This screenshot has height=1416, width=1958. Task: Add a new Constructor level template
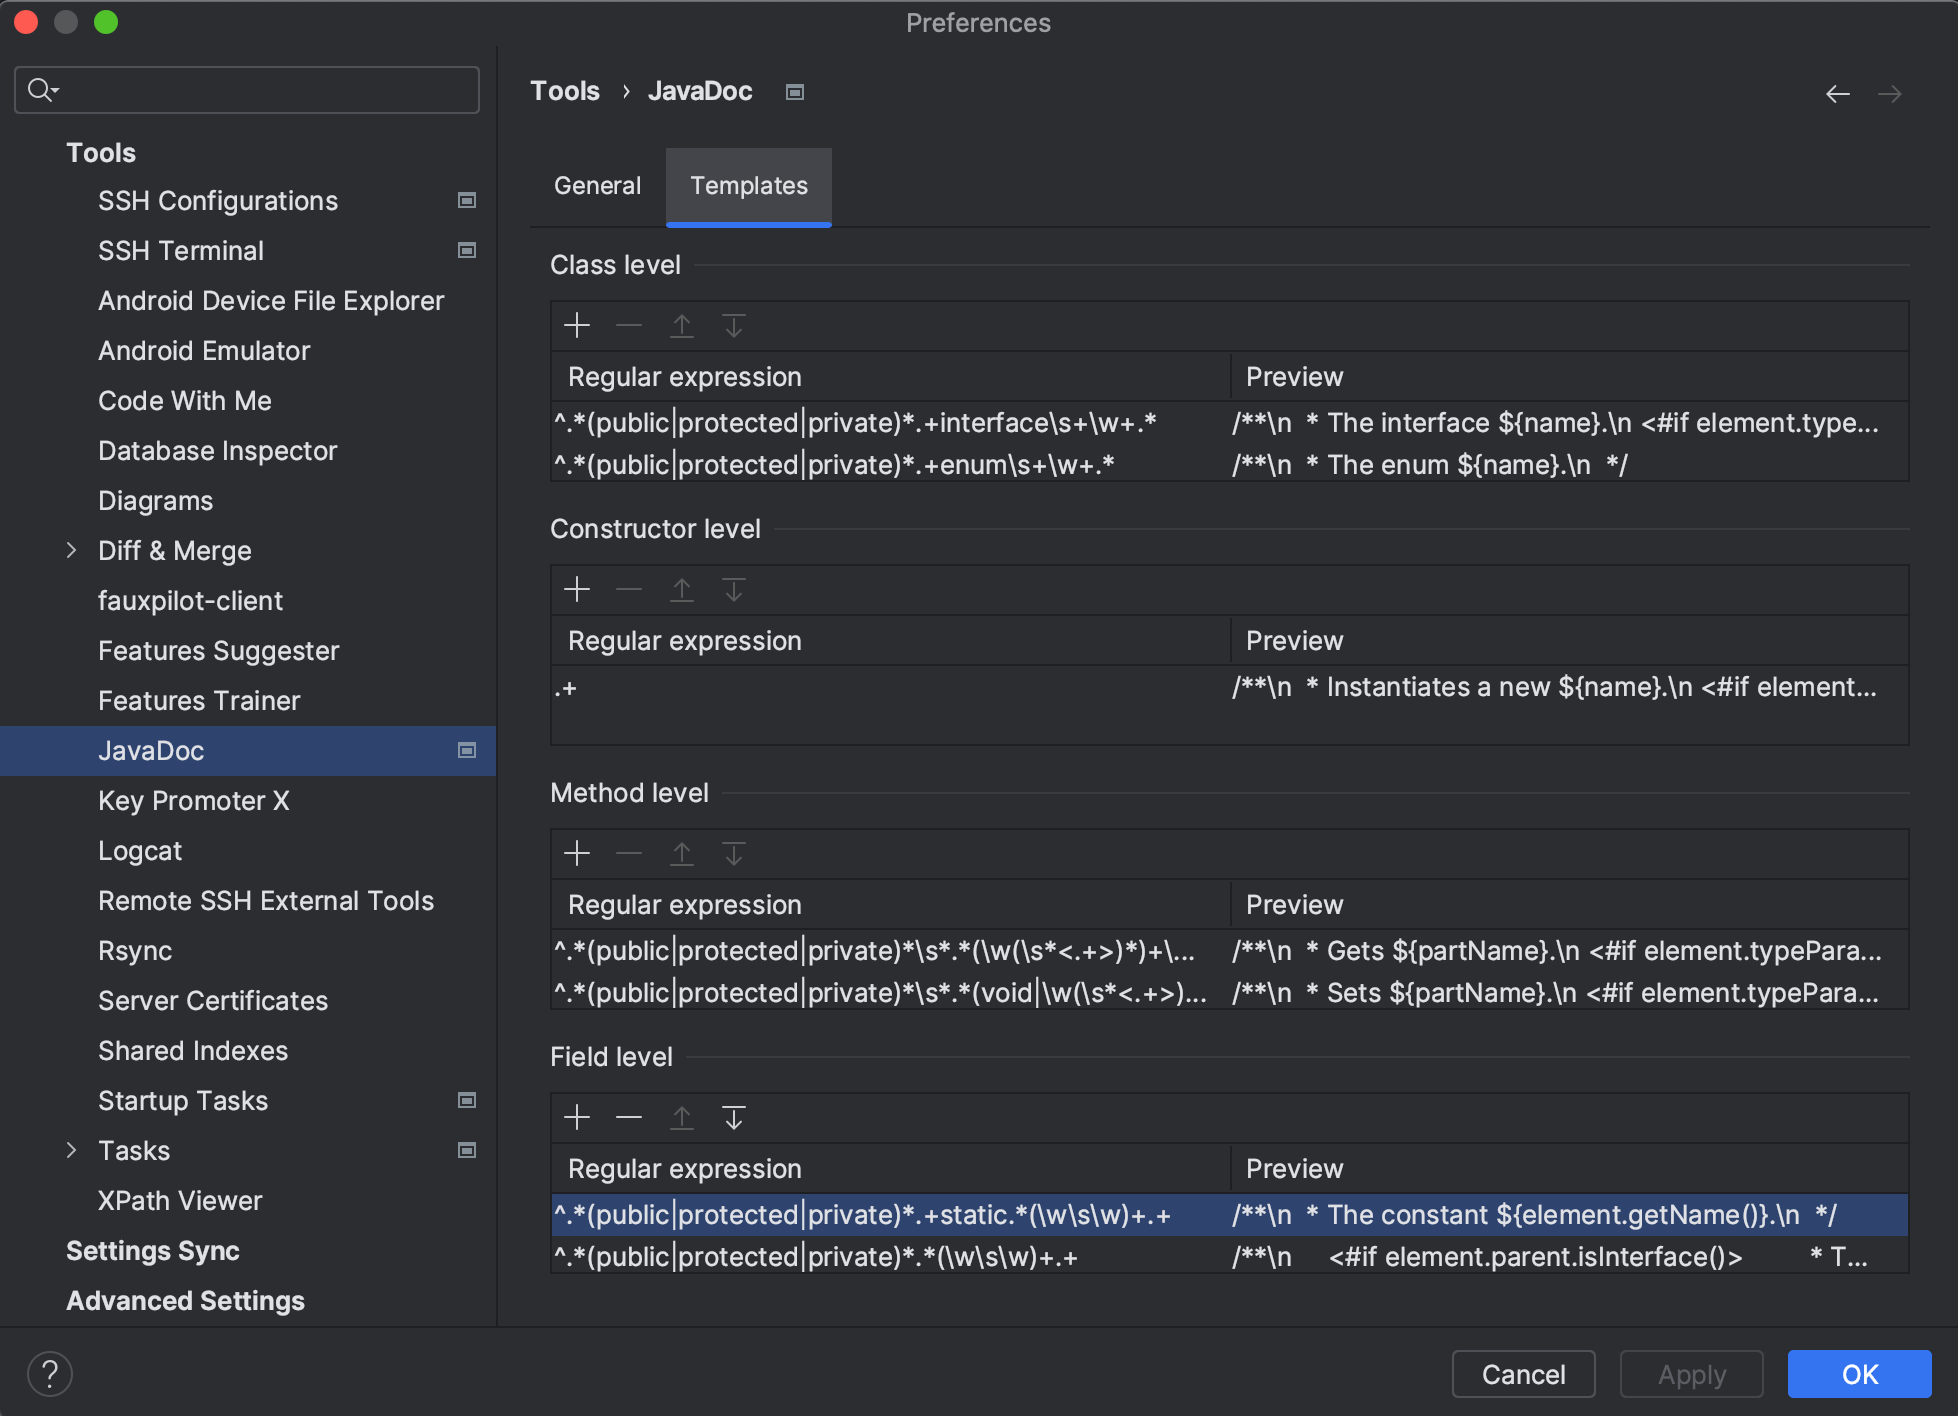click(577, 590)
